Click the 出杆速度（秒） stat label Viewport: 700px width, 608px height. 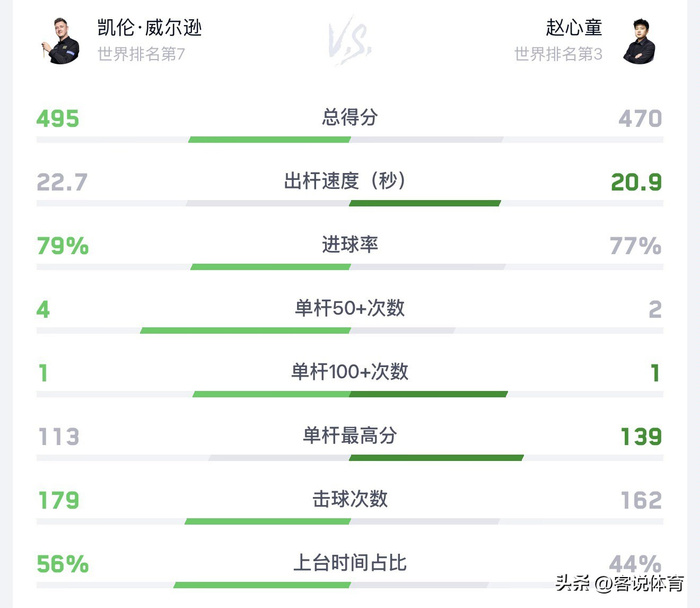click(345, 181)
